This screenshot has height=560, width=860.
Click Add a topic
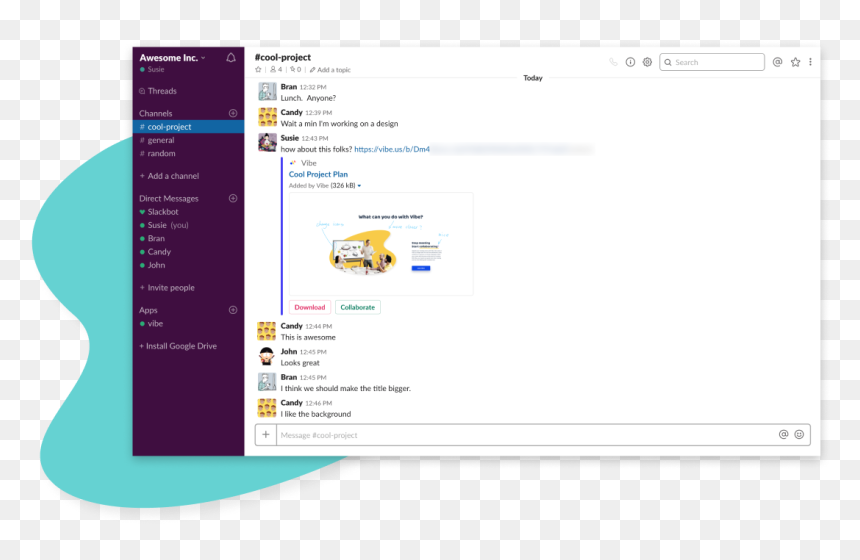(x=330, y=70)
